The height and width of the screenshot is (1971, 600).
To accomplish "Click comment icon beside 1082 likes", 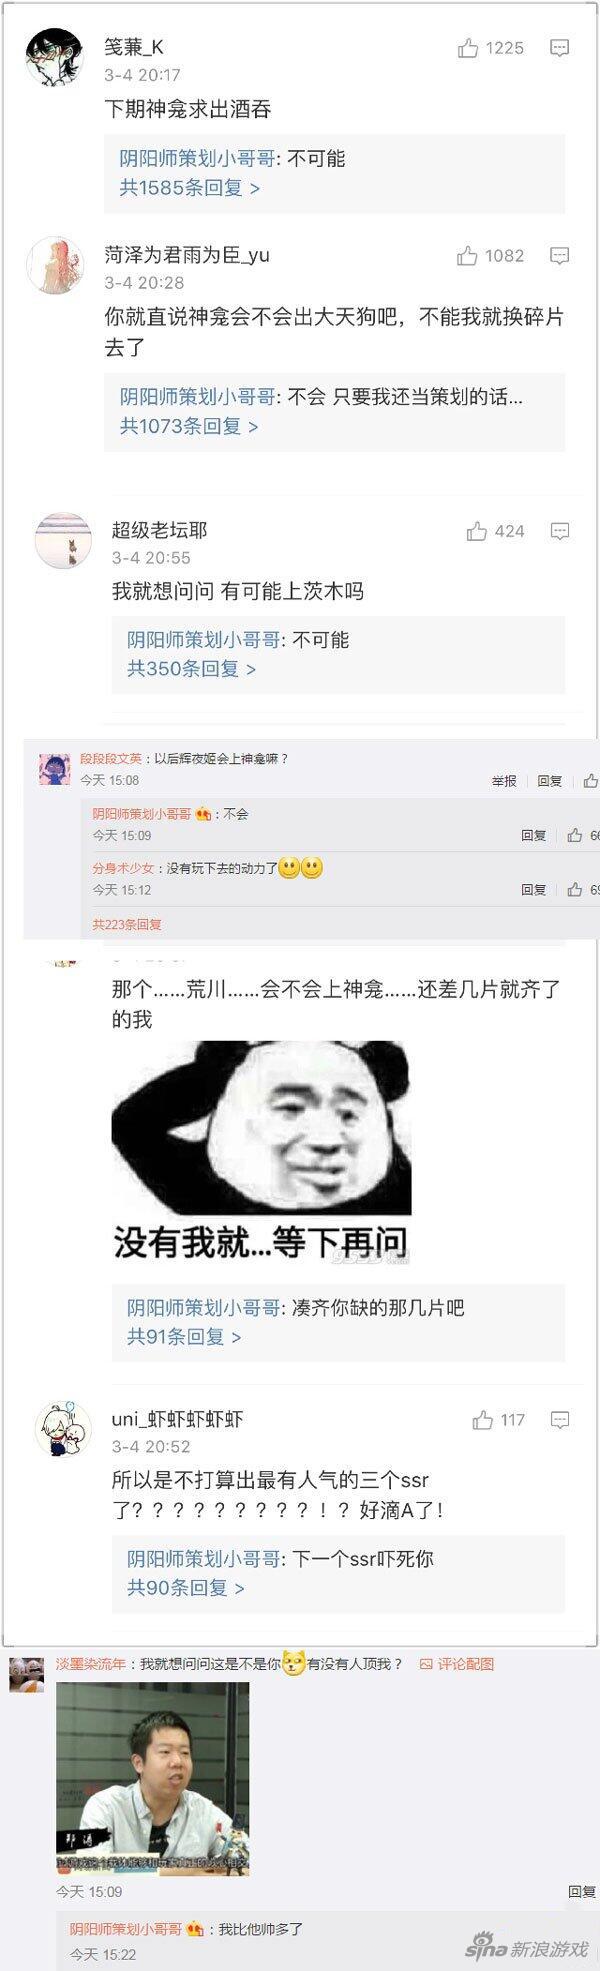I will click(x=560, y=256).
